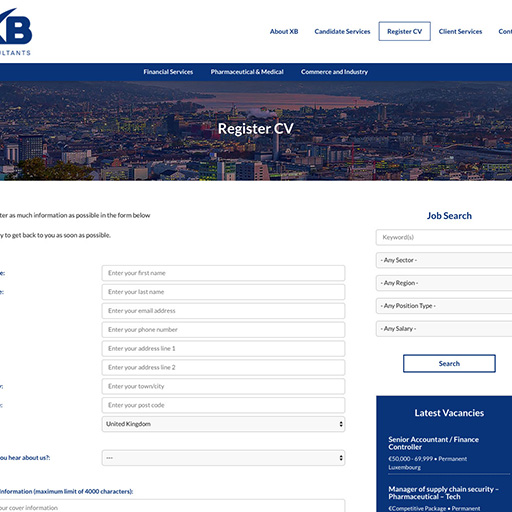Click the Keyword(s) job search field
The width and height of the screenshot is (512, 512).
tap(444, 237)
